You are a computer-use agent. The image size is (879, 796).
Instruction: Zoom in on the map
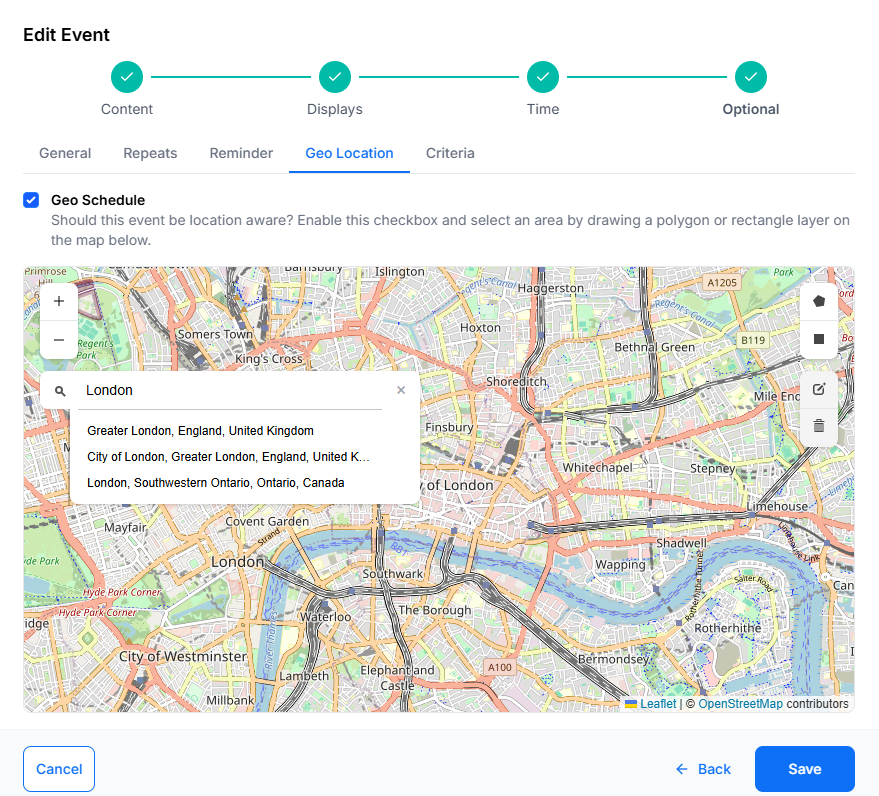coord(59,302)
